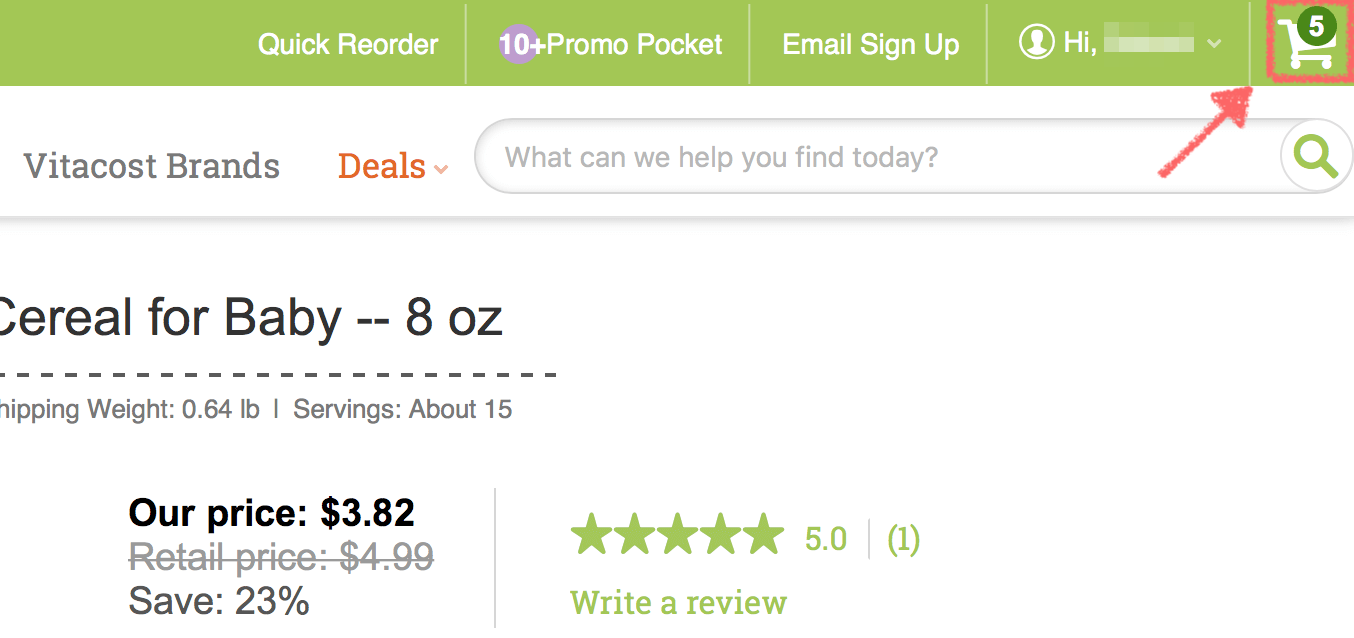Click the third rating star

677,534
